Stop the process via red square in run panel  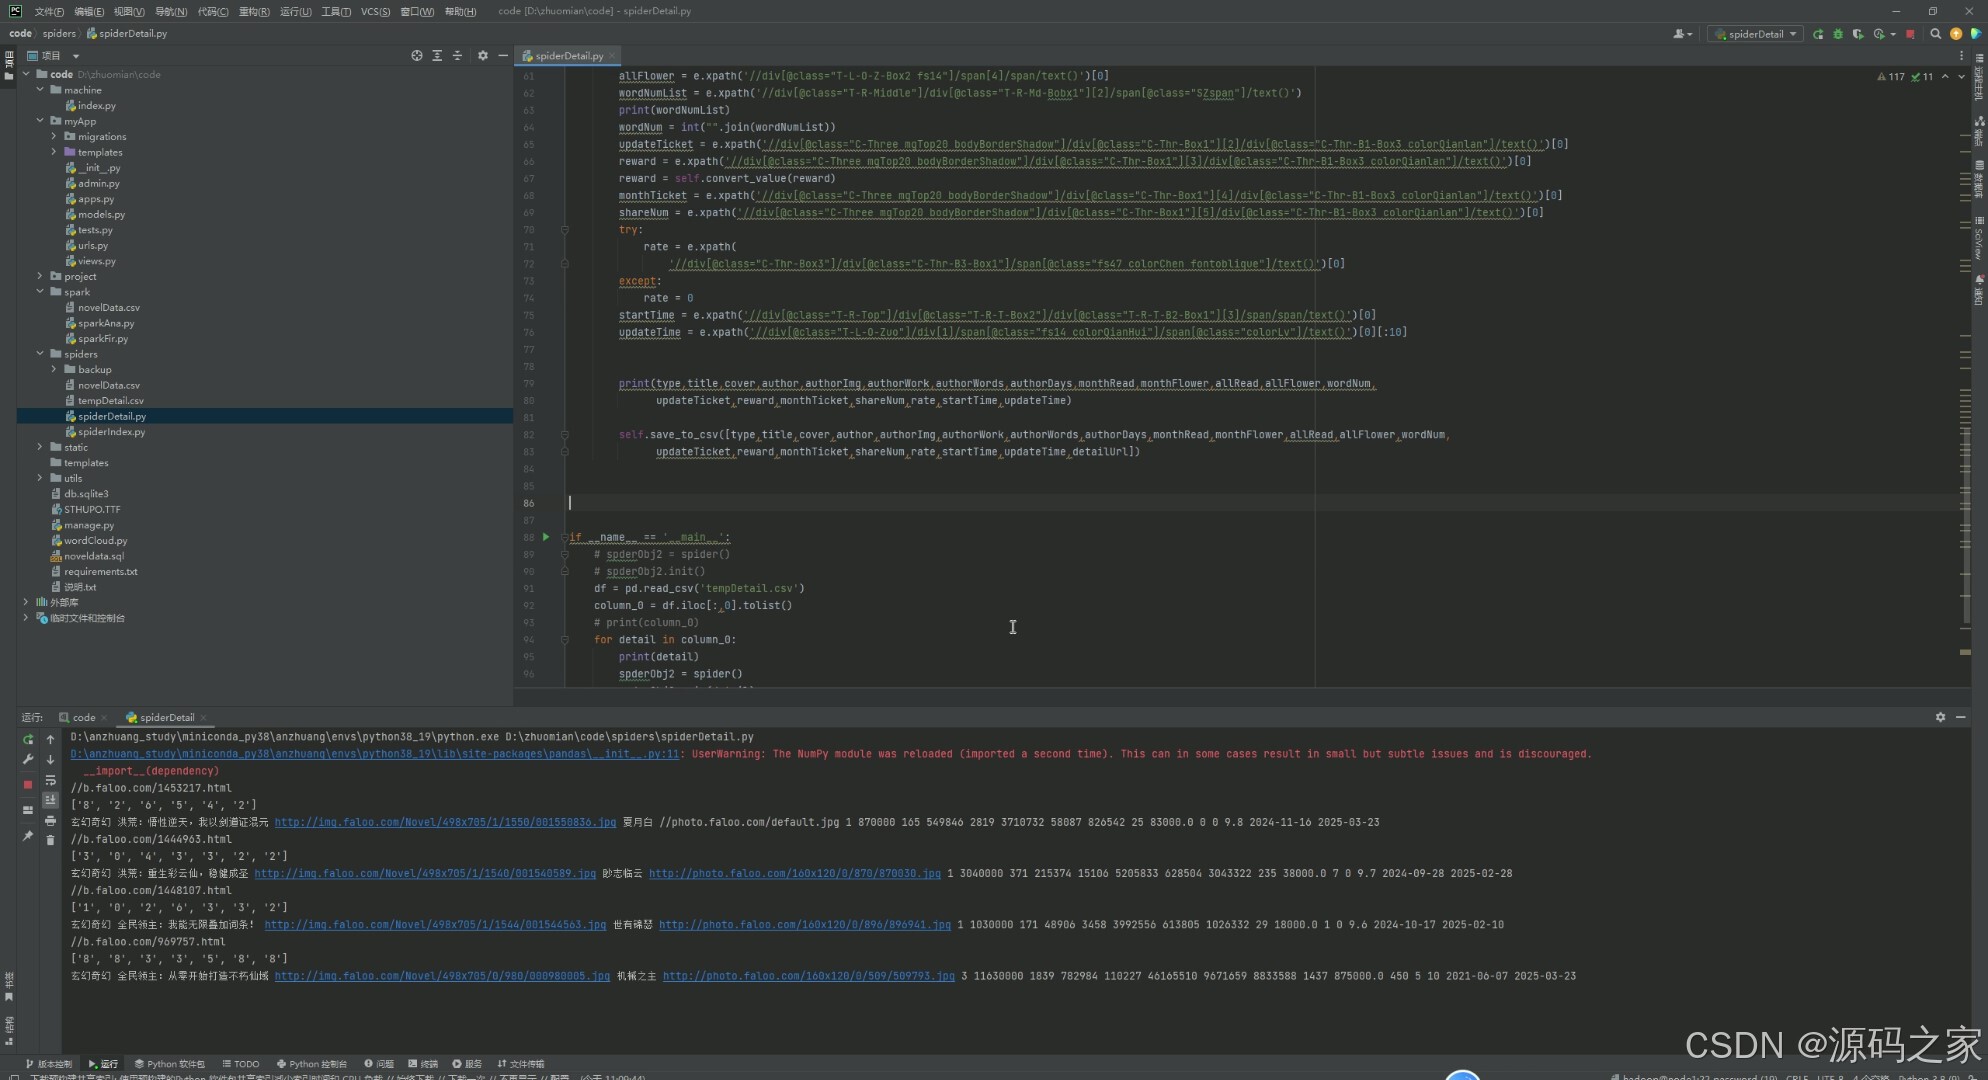point(28,785)
